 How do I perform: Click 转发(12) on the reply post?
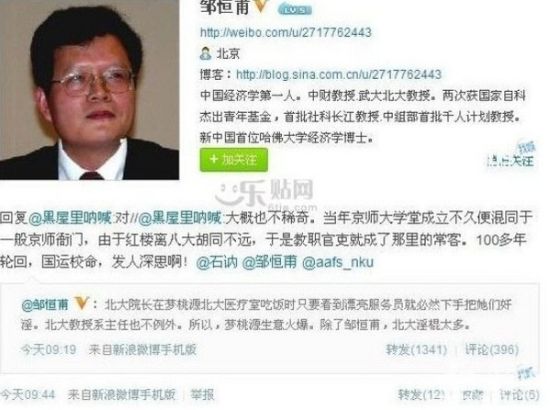click(x=422, y=395)
